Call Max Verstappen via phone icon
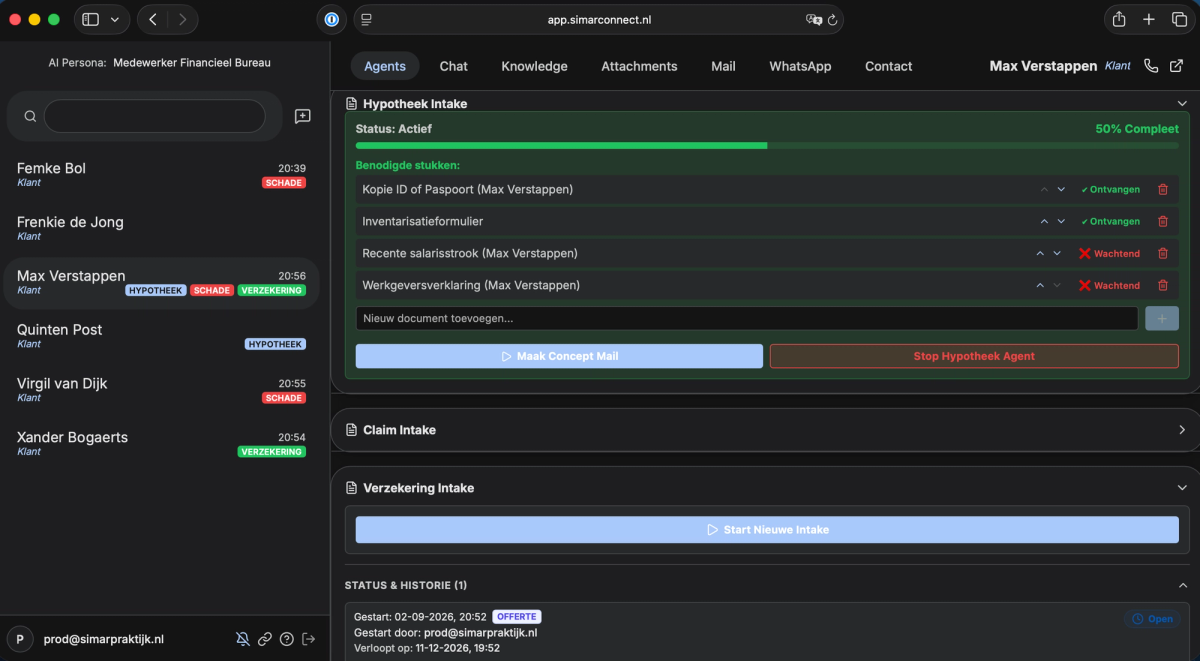This screenshot has width=1200, height=661. [1151, 66]
